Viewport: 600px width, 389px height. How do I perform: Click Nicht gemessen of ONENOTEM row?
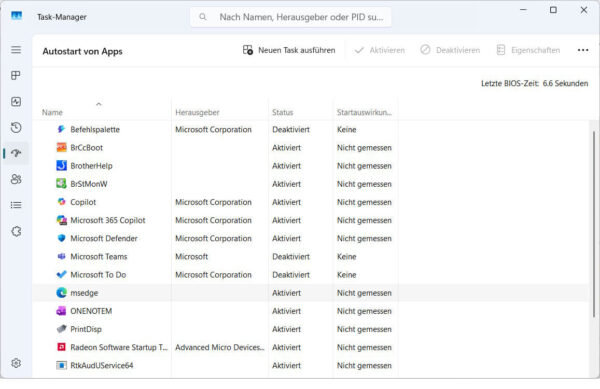(364, 311)
